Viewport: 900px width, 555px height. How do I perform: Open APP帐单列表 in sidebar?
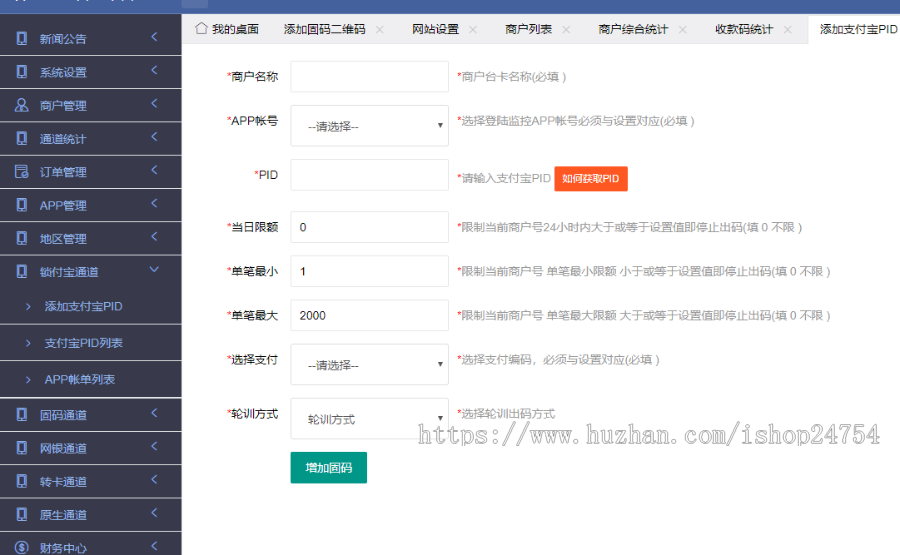80,379
